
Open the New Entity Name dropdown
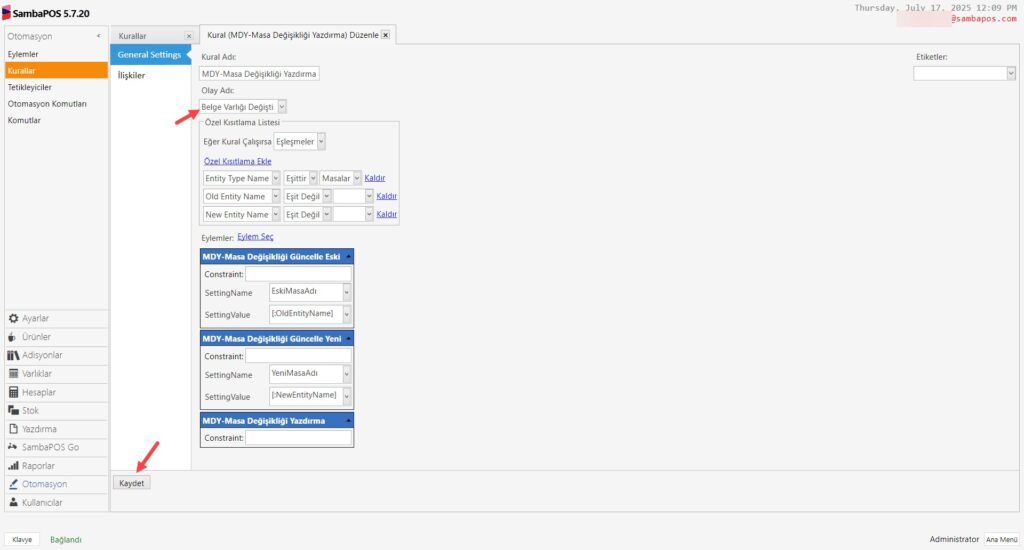tap(276, 215)
